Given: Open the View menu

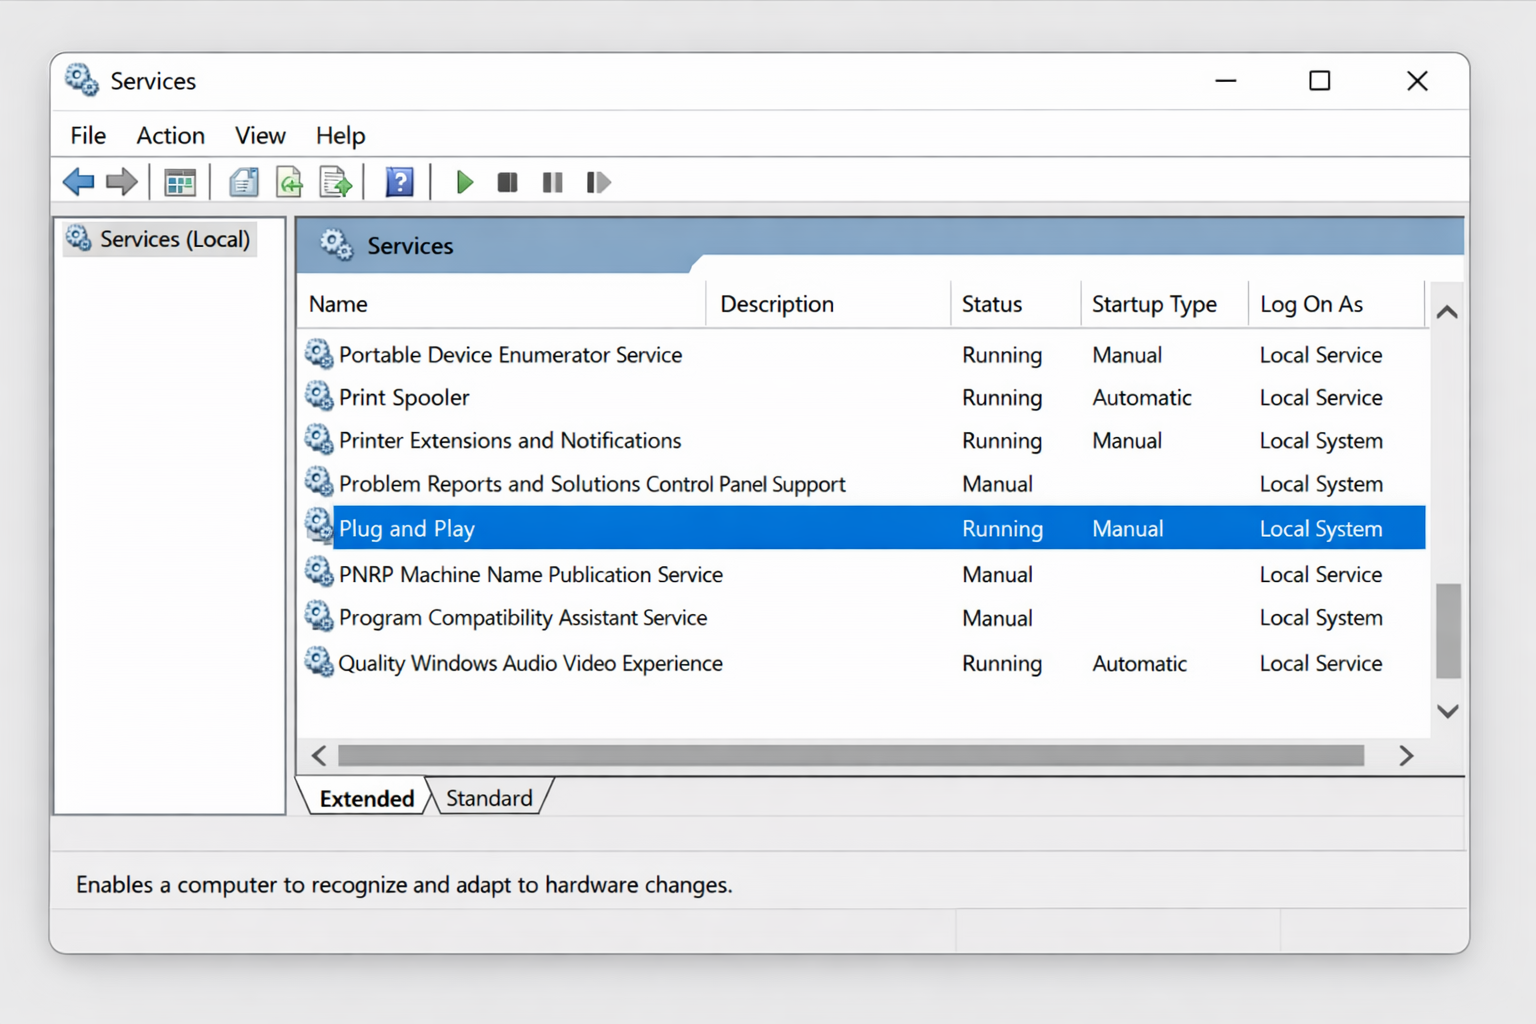Looking at the screenshot, I should coord(259,135).
